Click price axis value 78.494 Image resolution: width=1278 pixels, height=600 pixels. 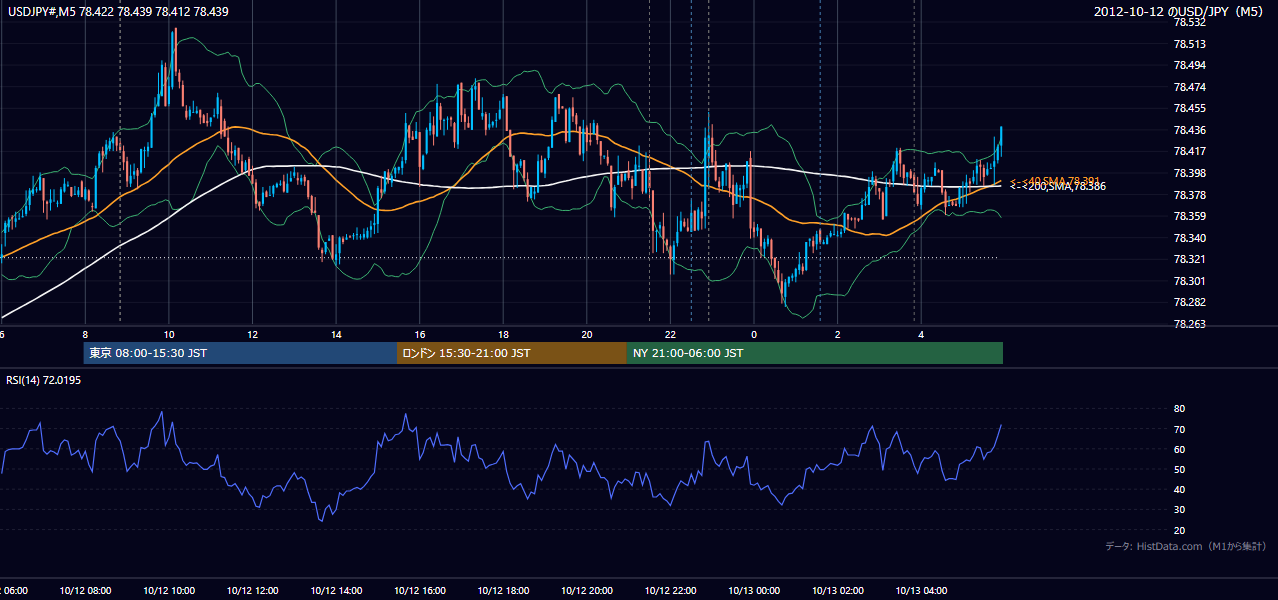pyautogui.click(x=1190, y=65)
